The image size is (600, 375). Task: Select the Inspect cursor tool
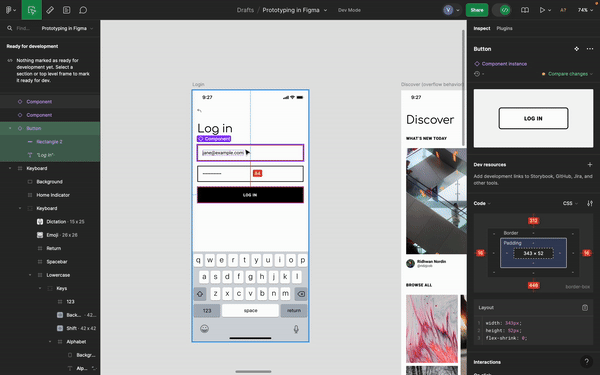point(32,10)
